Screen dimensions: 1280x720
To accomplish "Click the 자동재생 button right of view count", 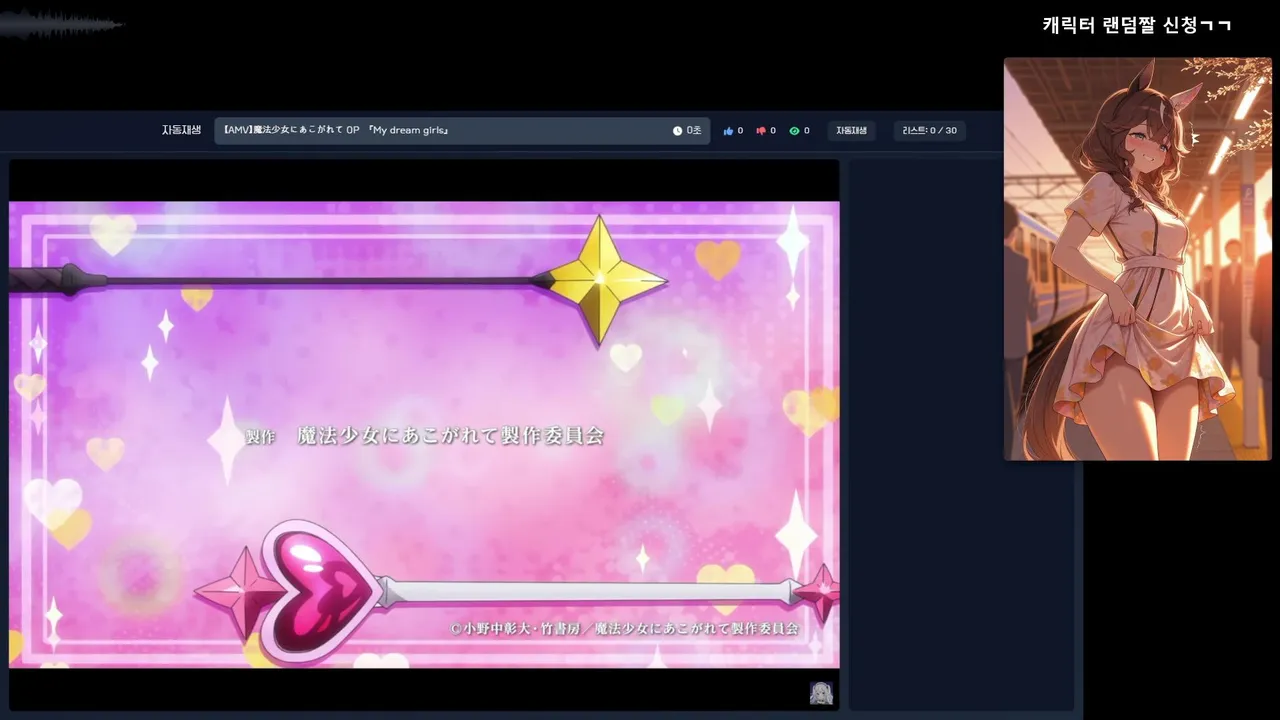I will click(x=851, y=131).
